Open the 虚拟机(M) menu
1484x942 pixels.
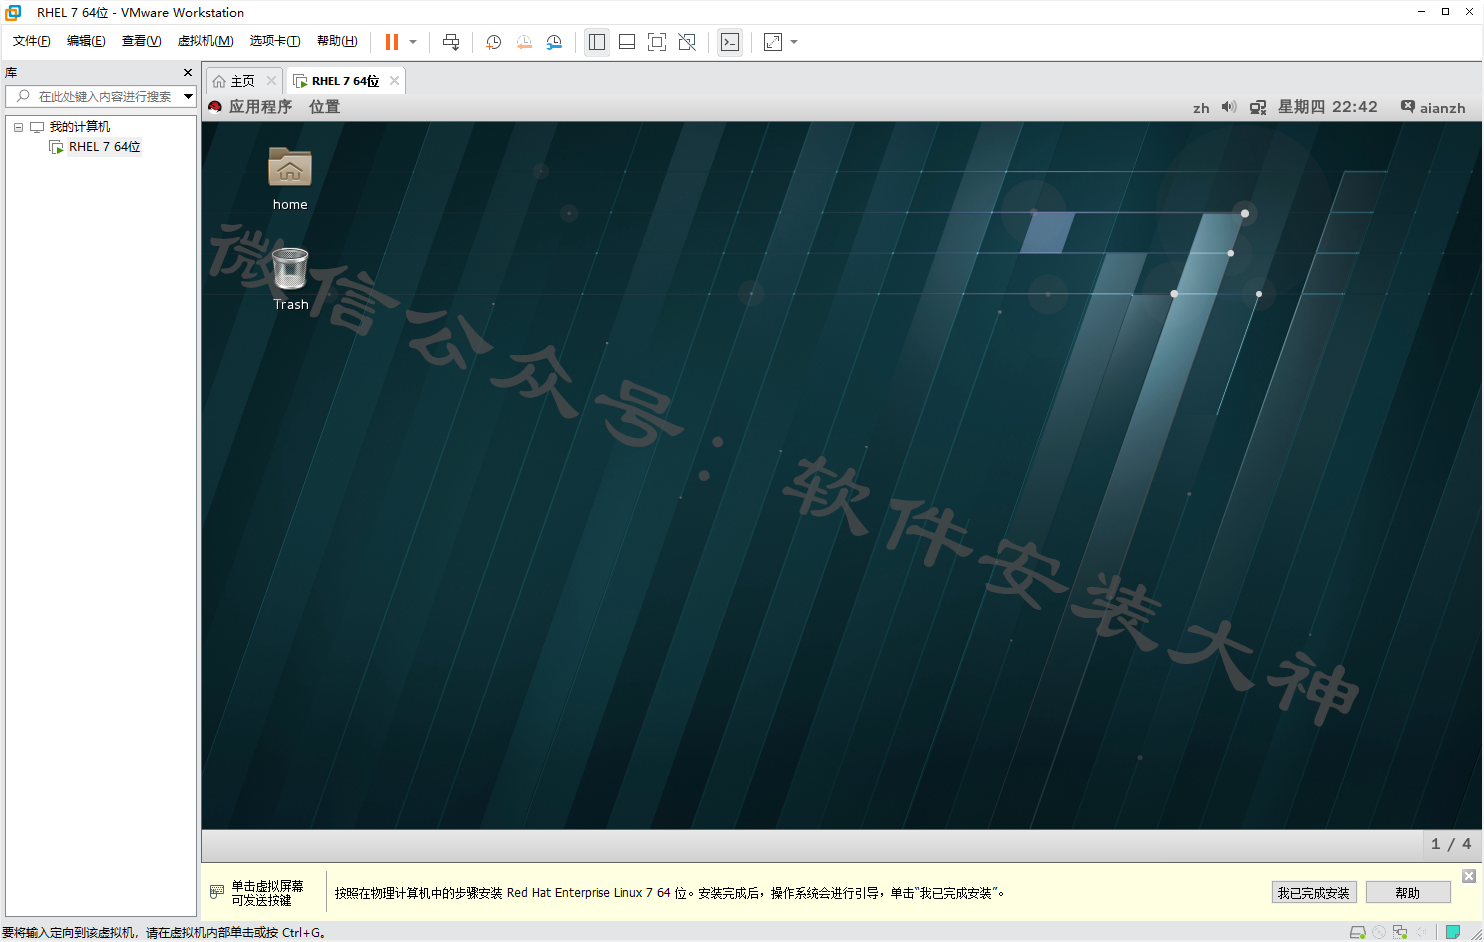(205, 41)
